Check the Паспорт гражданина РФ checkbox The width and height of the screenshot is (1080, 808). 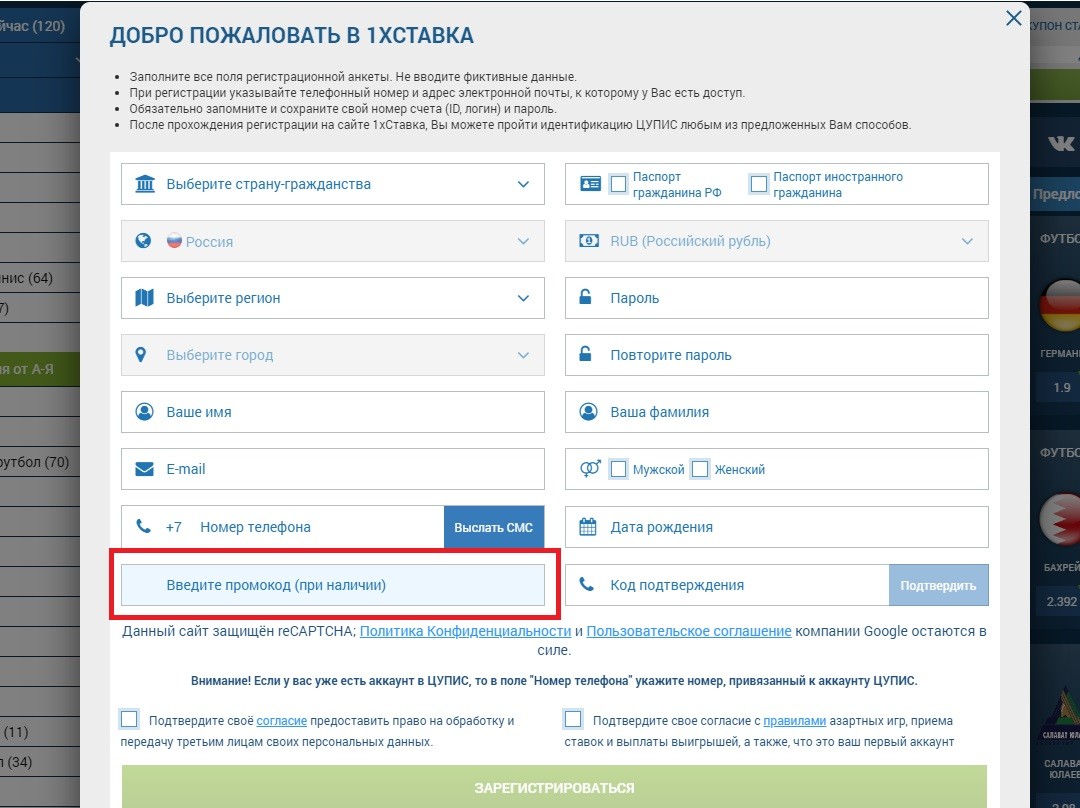click(x=619, y=184)
